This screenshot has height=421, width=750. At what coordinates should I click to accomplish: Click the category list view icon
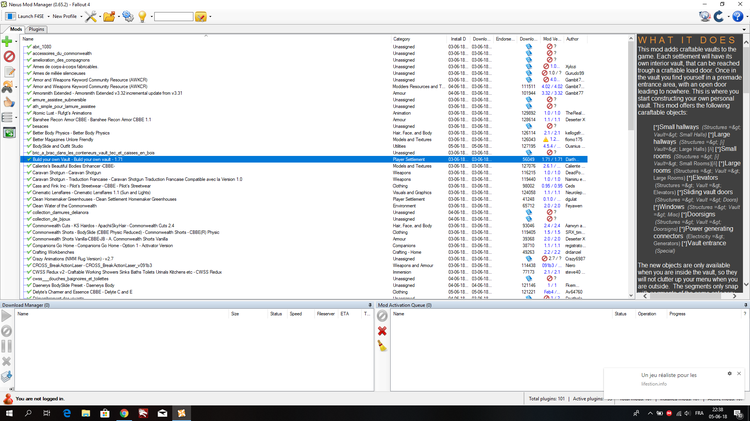7,117
